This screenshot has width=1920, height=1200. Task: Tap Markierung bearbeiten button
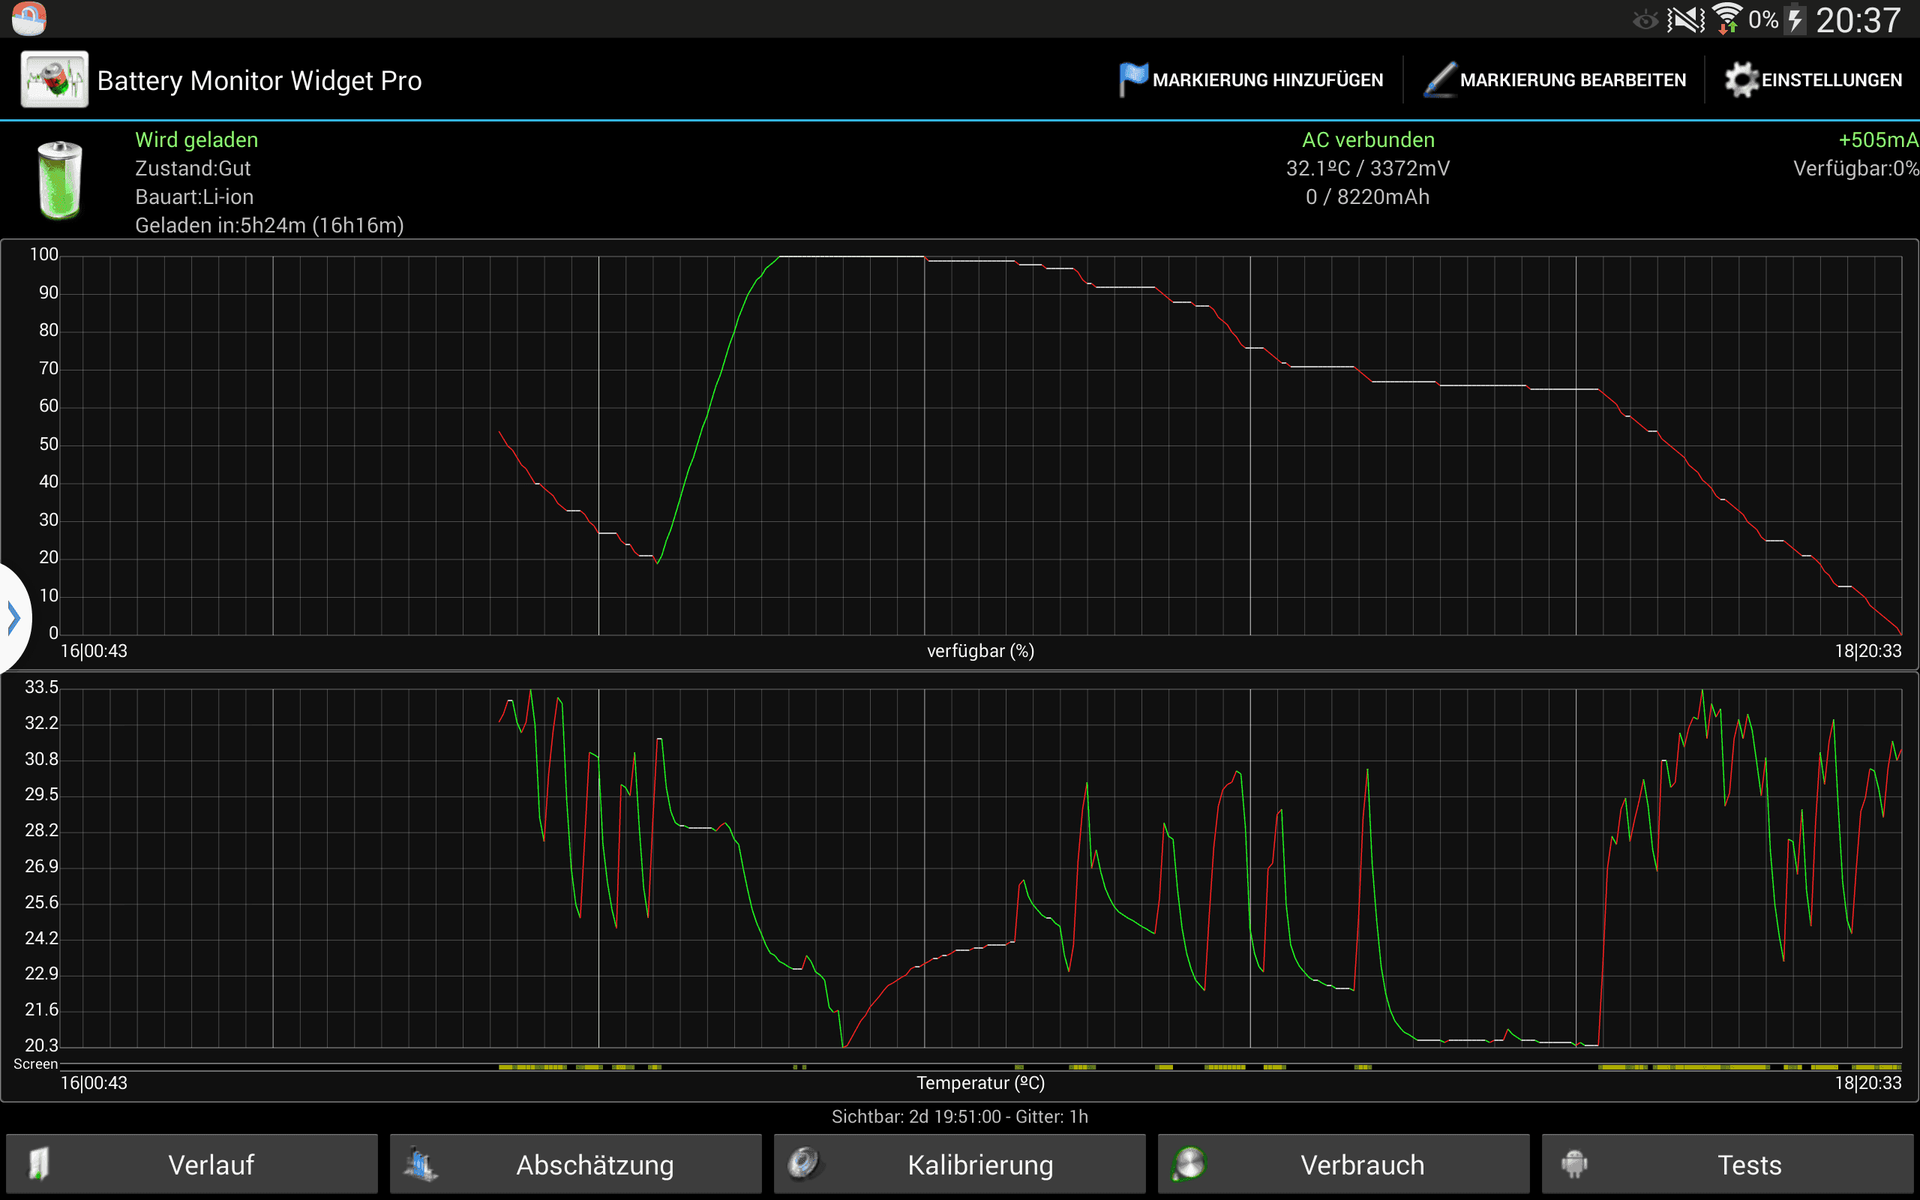(x=1555, y=79)
